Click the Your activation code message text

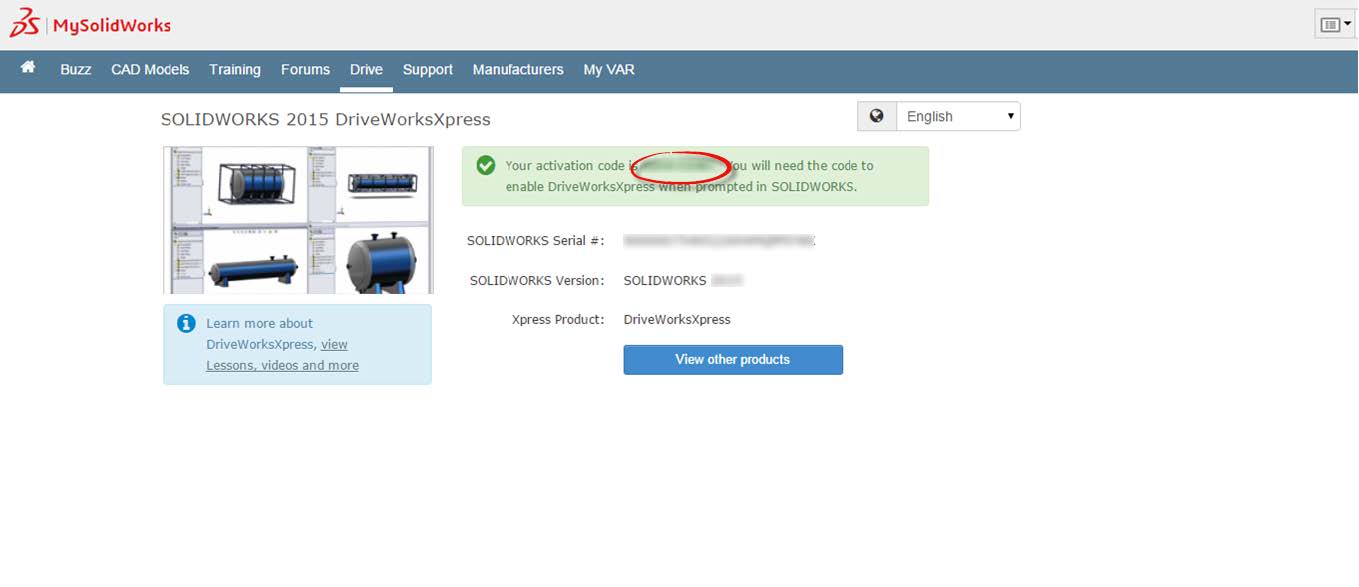[690, 176]
